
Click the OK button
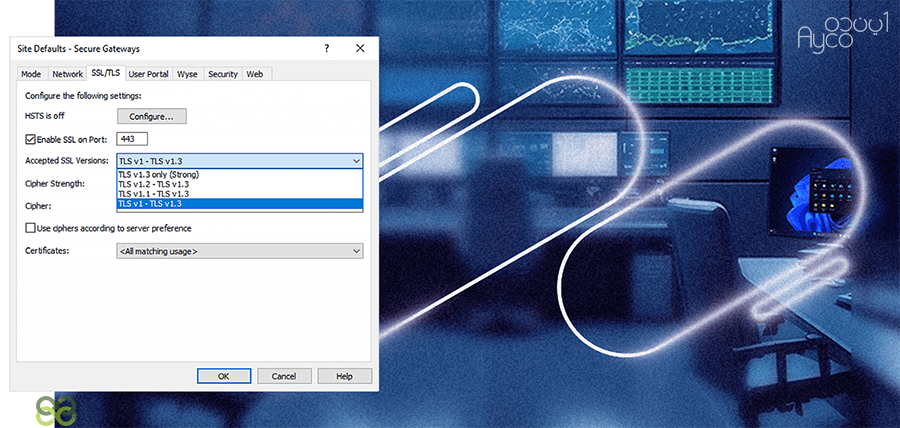(x=224, y=376)
